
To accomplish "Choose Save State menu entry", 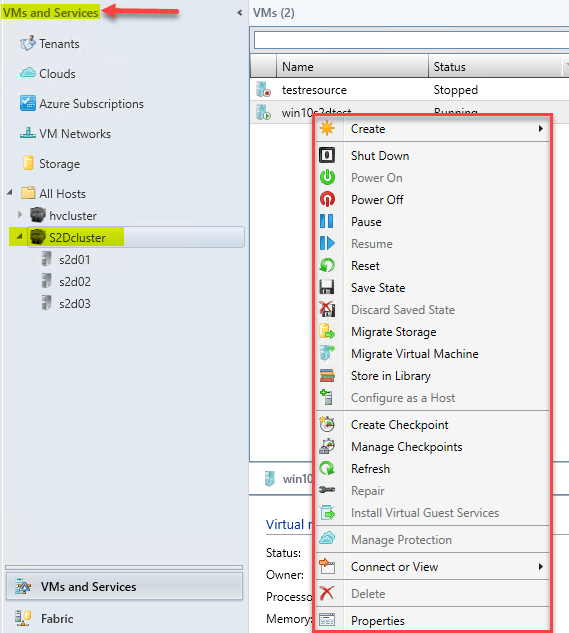I will pyautogui.click(x=432, y=287).
